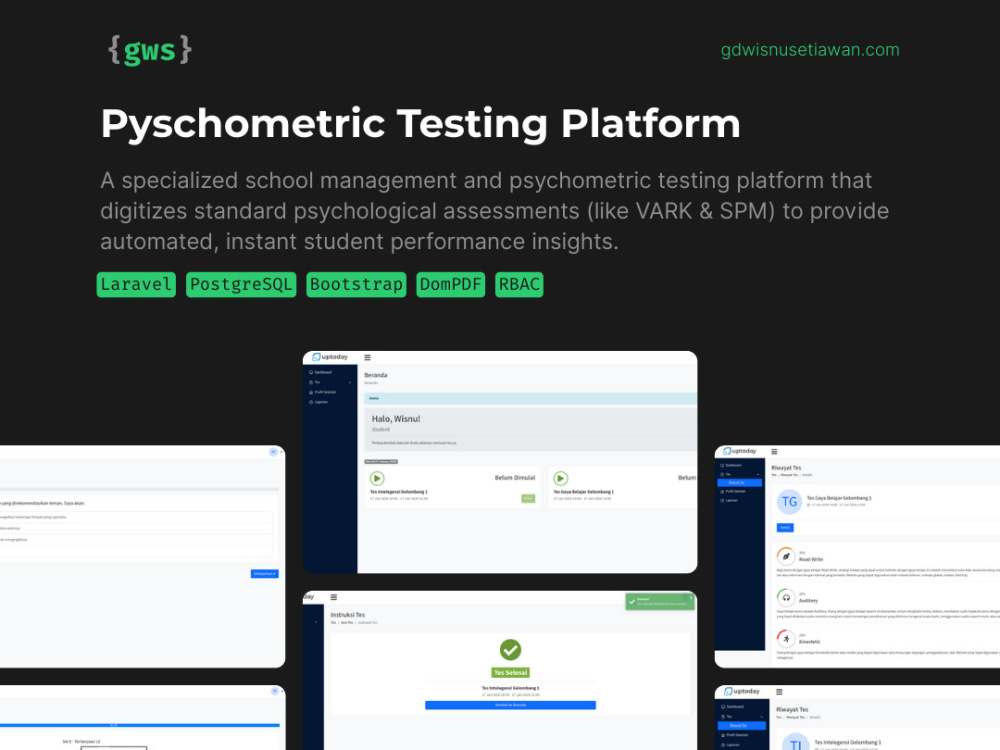Click the uptoday logo in Beranda screenshot

(x=330, y=357)
